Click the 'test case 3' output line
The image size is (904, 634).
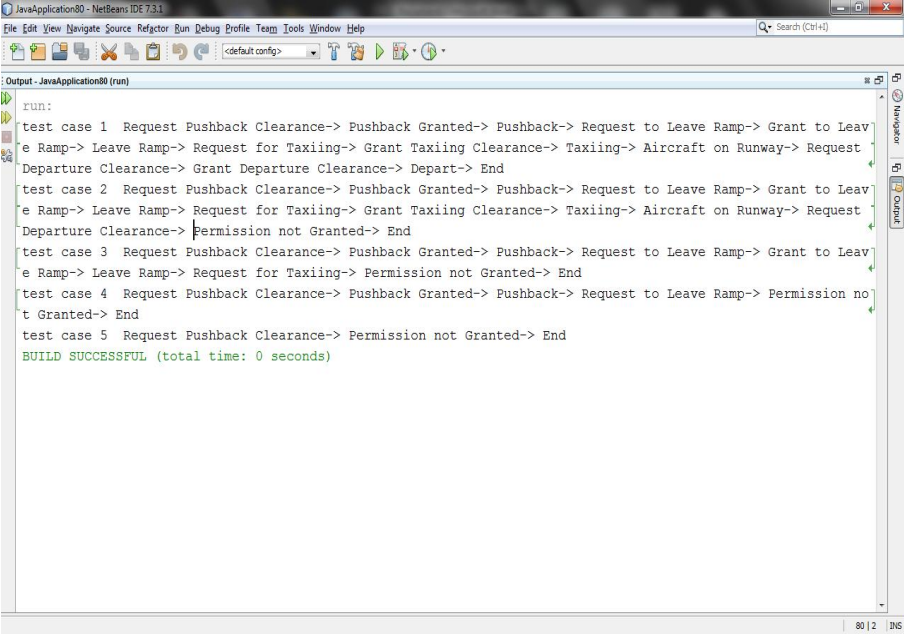coord(445,262)
